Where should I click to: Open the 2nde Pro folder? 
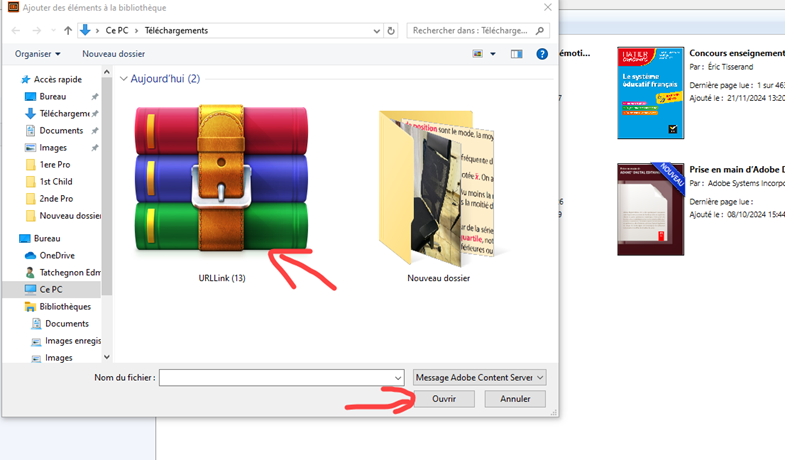(56, 199)
